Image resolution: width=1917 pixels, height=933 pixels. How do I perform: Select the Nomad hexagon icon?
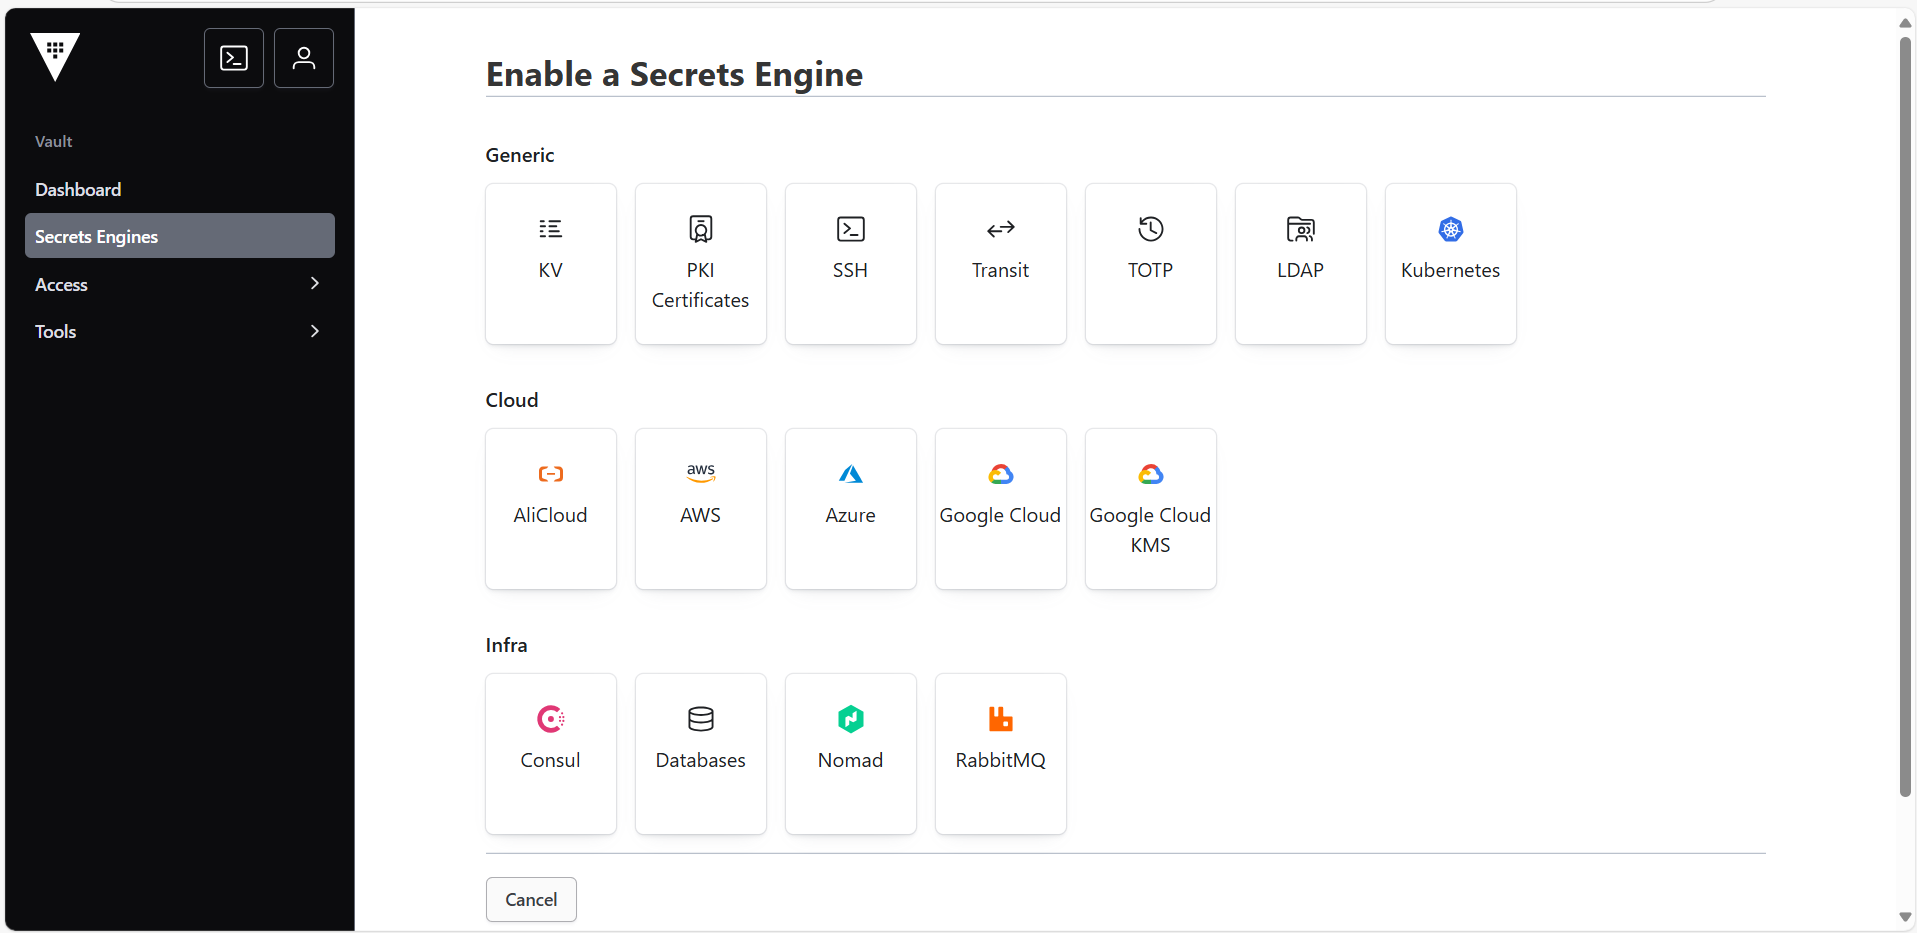coord(851,719)
